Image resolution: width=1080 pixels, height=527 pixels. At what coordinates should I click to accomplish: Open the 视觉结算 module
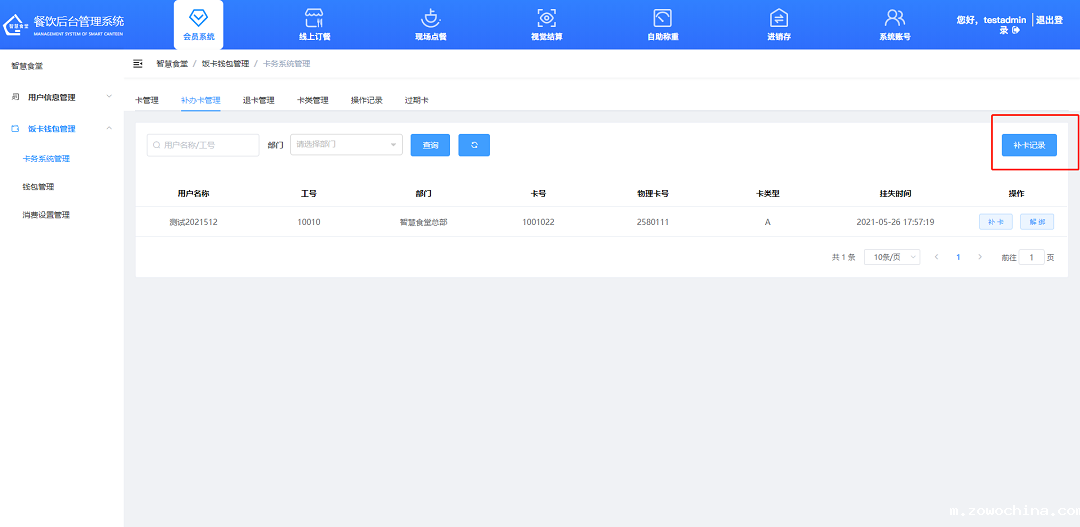546,24
